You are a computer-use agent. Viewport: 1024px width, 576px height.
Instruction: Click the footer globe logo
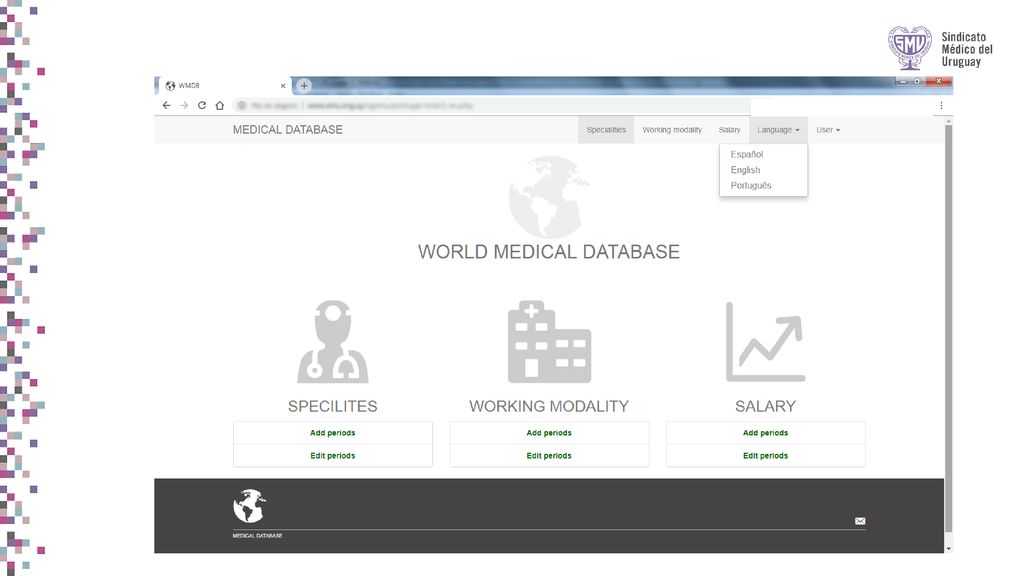[x=249, y=506]
